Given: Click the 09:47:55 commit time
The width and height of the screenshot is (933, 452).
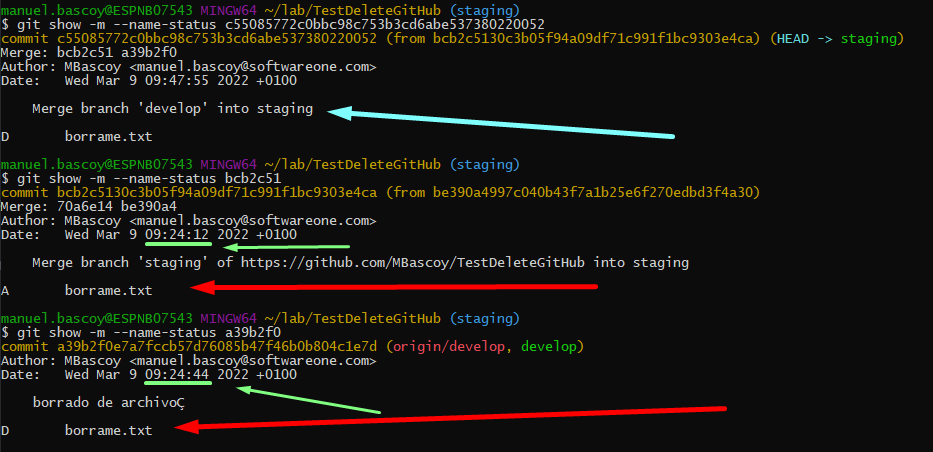Looking at the screenshot, I should pos(178,80).
